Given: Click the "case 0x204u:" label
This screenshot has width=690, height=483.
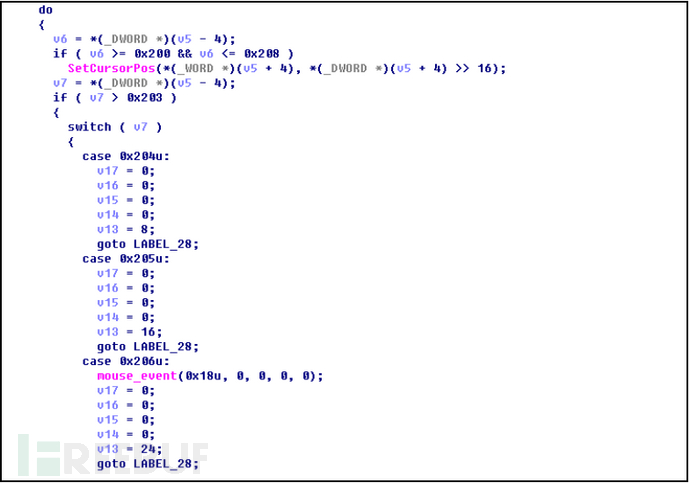Looking at the screenshot, I should pos(126,156).
